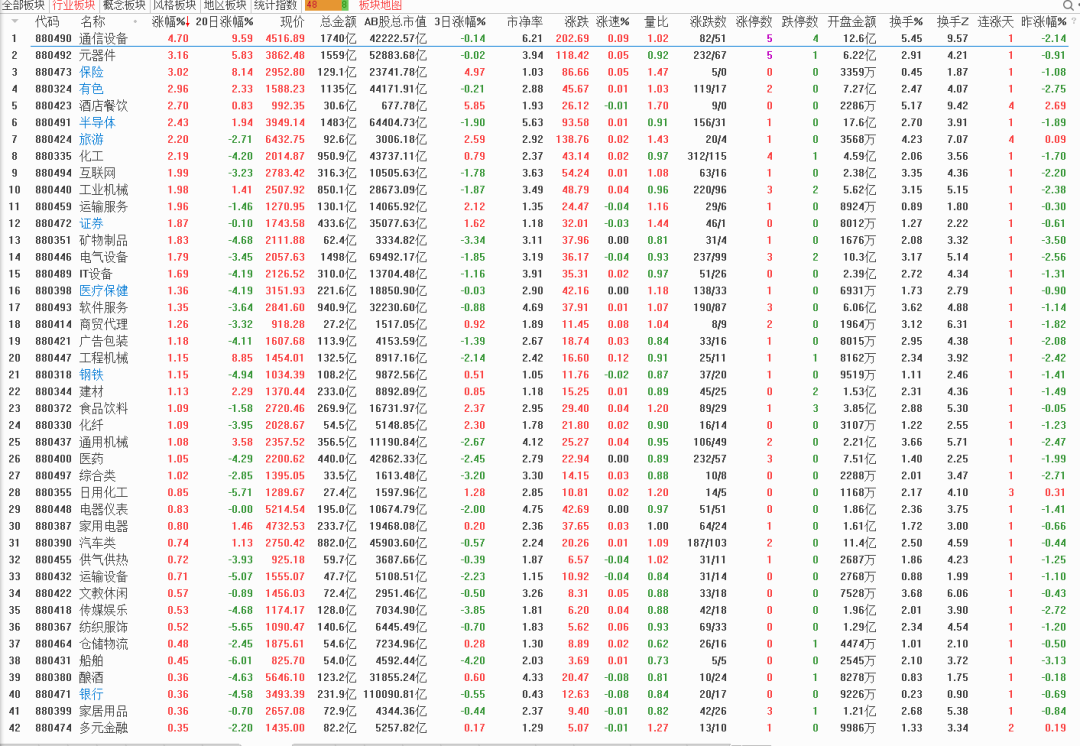Sort by 连涨天 column header

(x=995, y=22)
